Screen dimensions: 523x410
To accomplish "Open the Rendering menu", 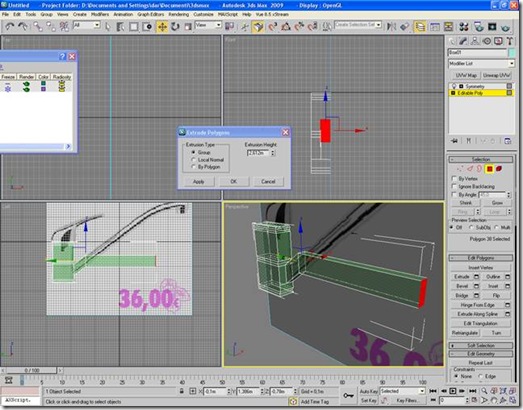I will coord(178,14).
